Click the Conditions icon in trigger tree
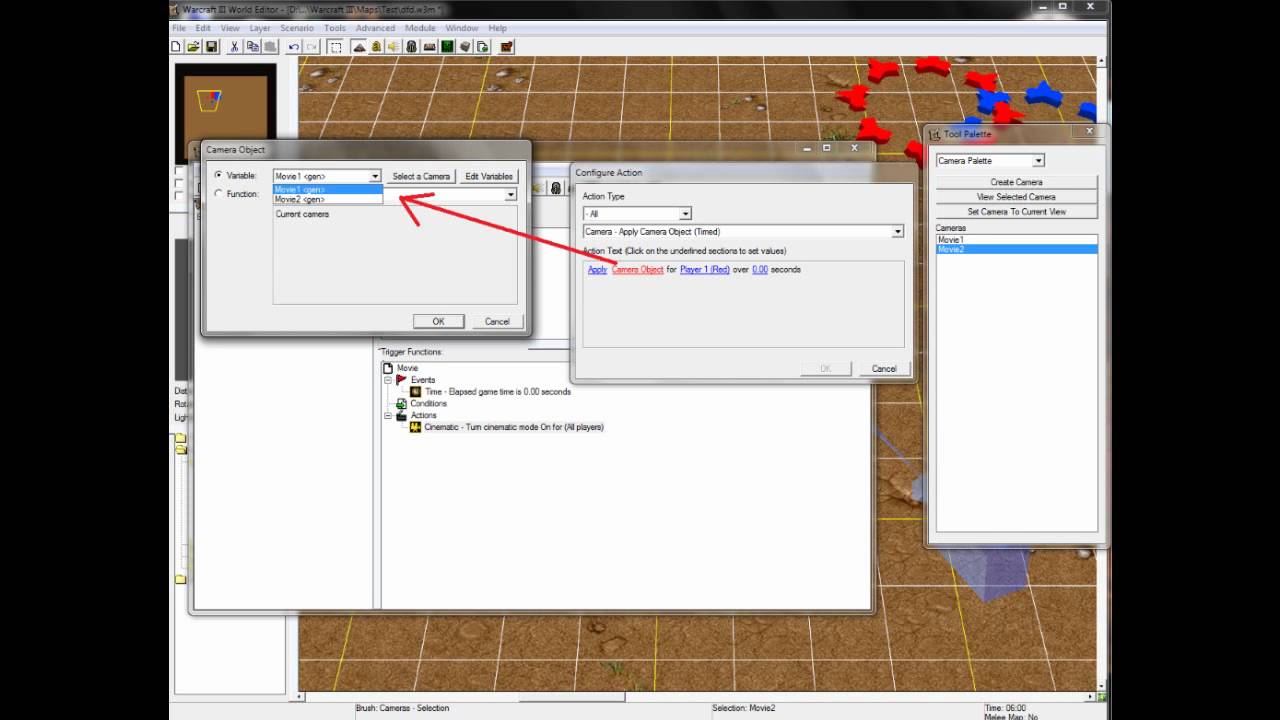This screenshot has height=720, width=1280. [x=401, y=403]
